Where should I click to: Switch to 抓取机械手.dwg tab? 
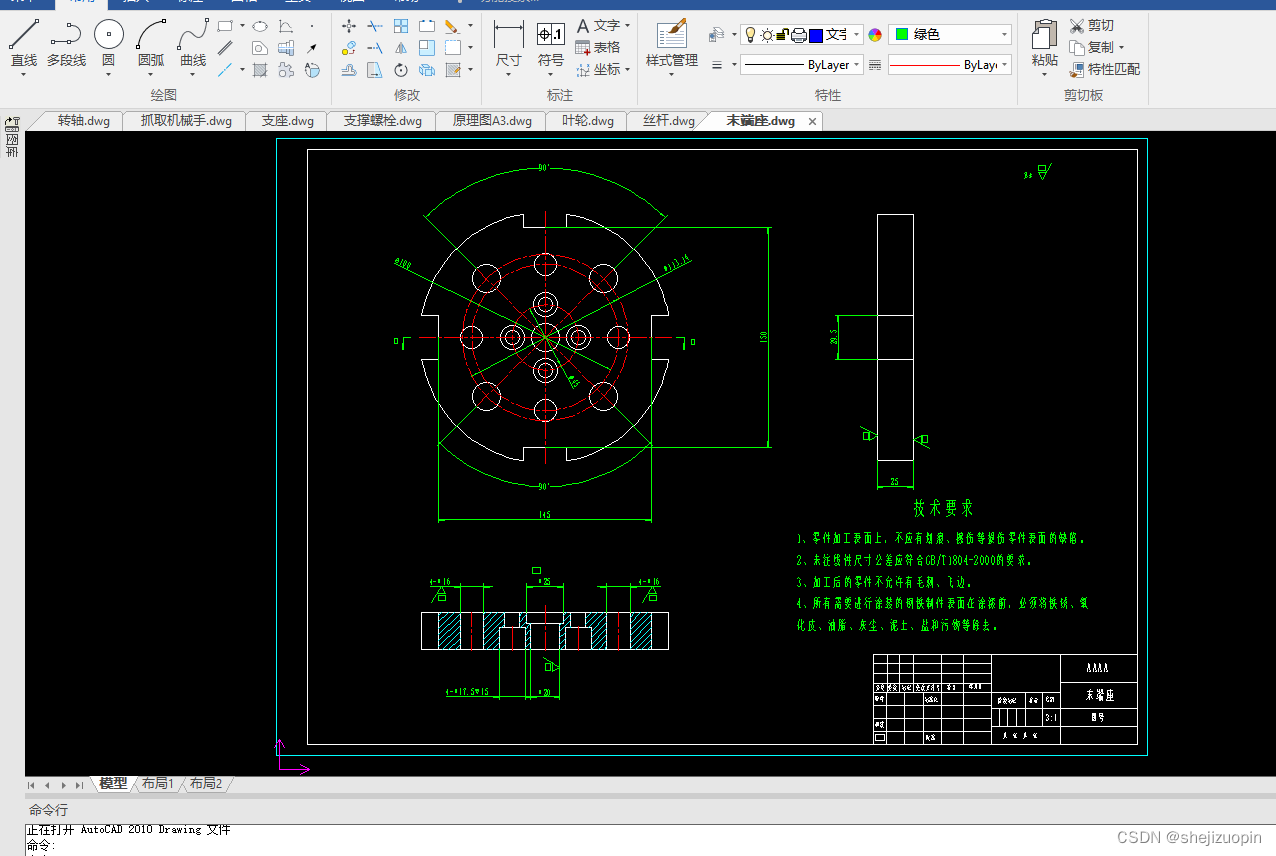pyautogui.click(x=186, y=121)
